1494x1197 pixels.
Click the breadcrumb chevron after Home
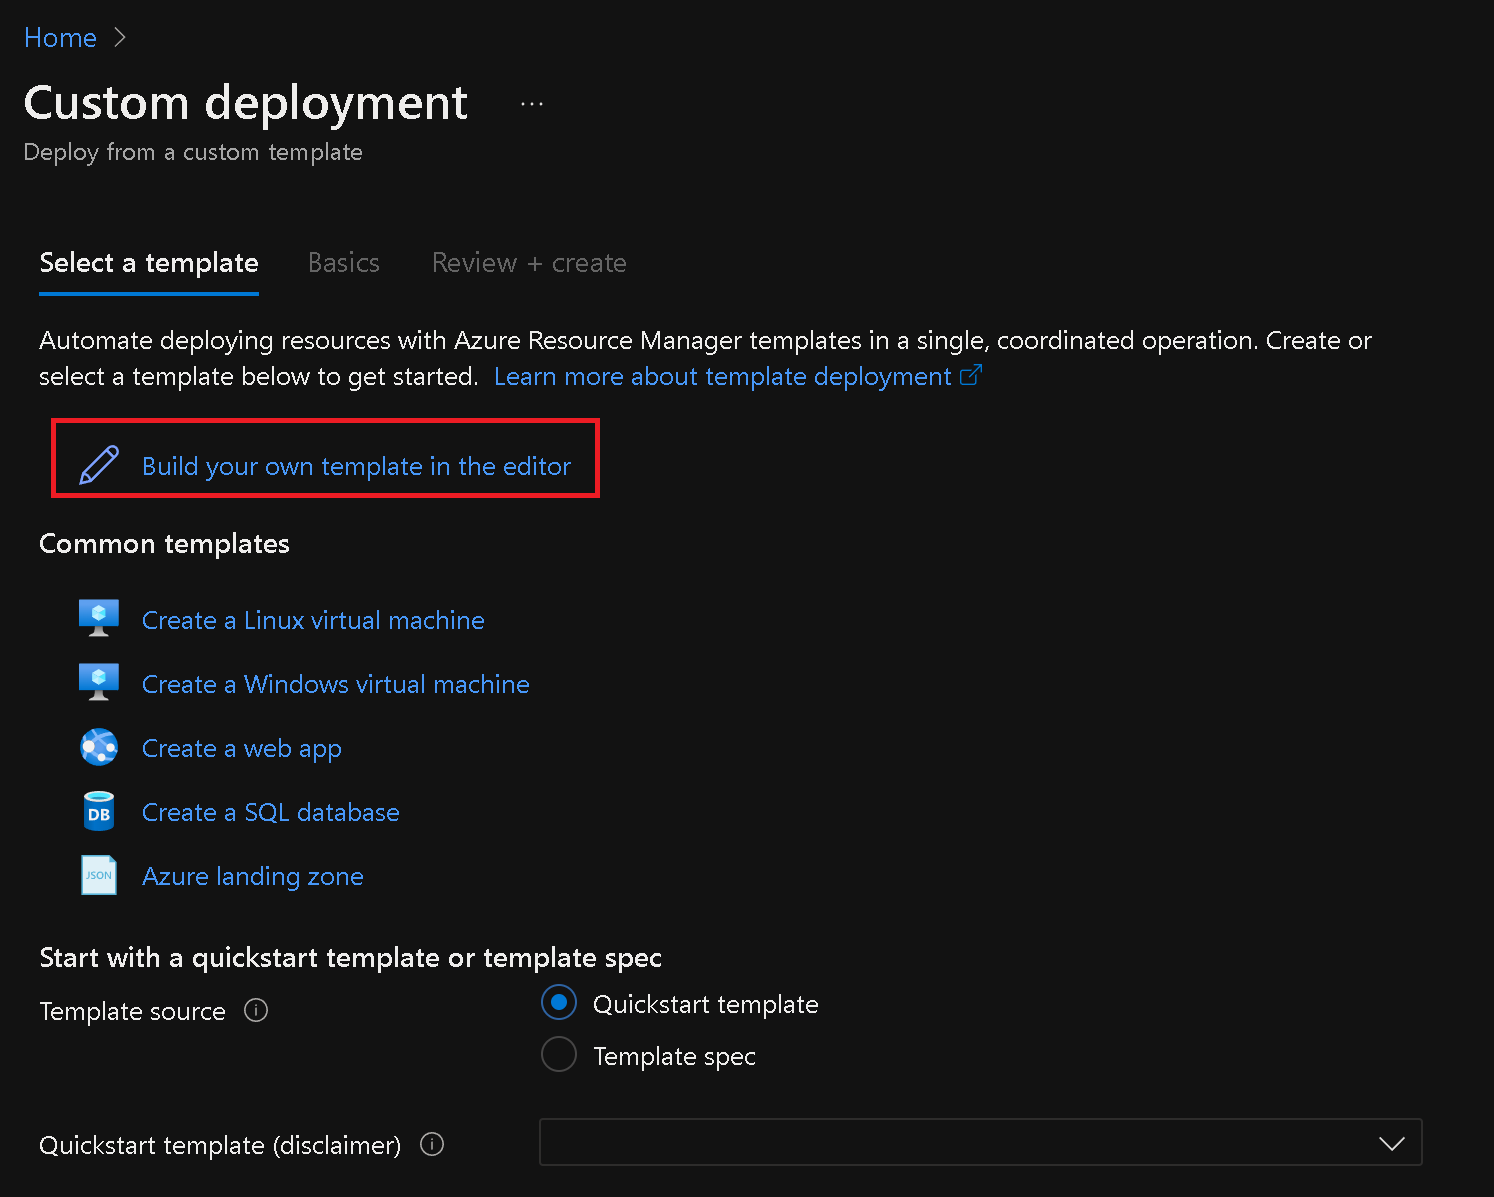pyautogui.click(x=120, y=37)
